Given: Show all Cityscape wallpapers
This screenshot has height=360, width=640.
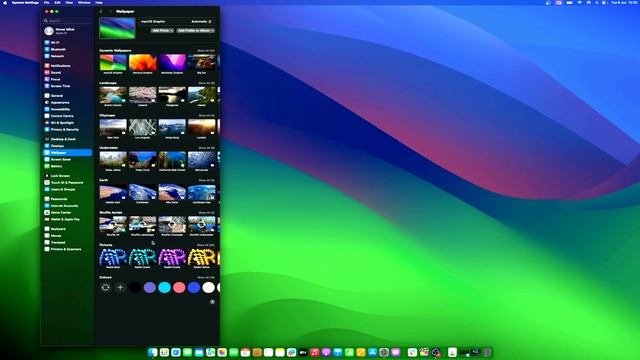Looking at the screenshot, I should pyautogui.click(x=206, y=116).
